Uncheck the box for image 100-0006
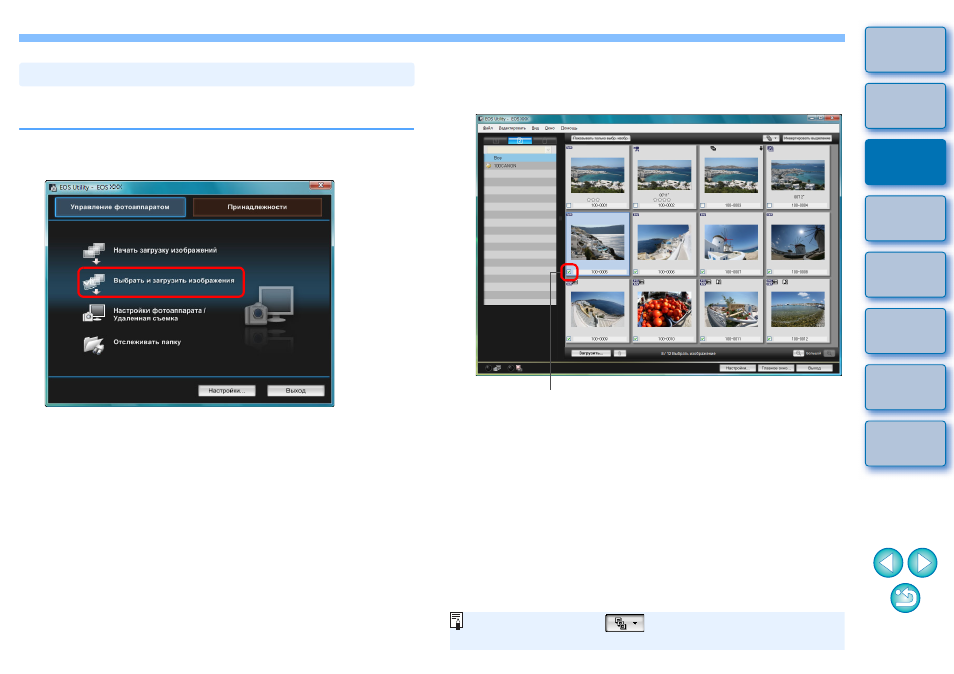Image resolution: width=954 pixels, height=674 pixels. [x=636, y=272]
